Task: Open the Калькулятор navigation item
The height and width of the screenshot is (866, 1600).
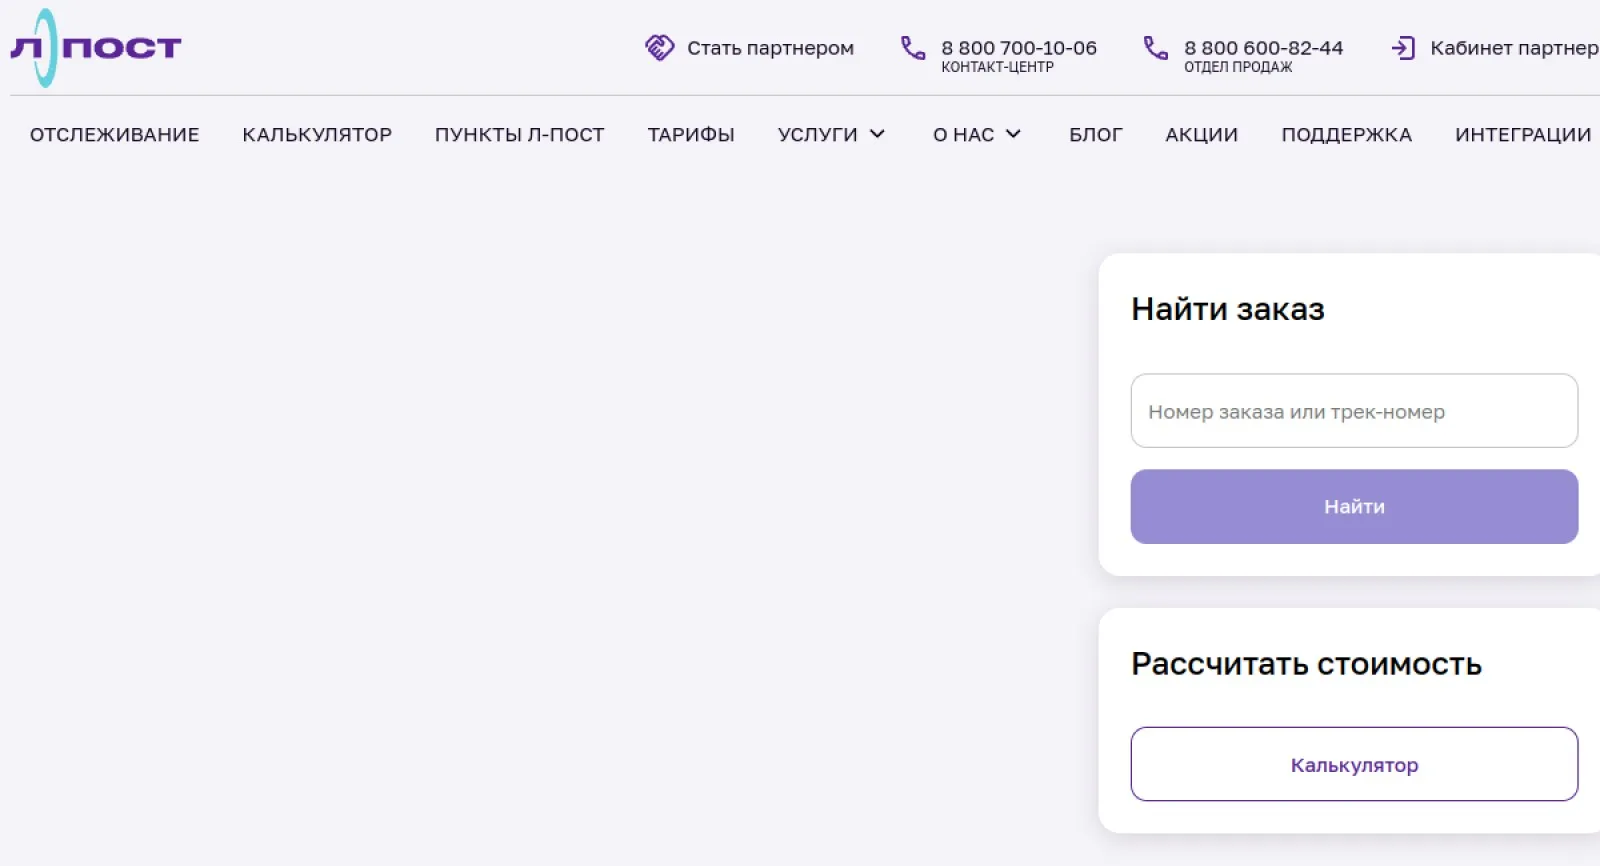Action: 317,135
